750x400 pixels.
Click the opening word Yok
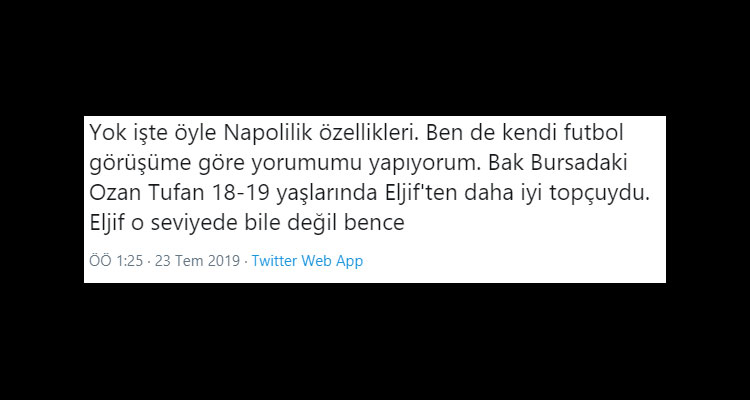click(107, 134)
